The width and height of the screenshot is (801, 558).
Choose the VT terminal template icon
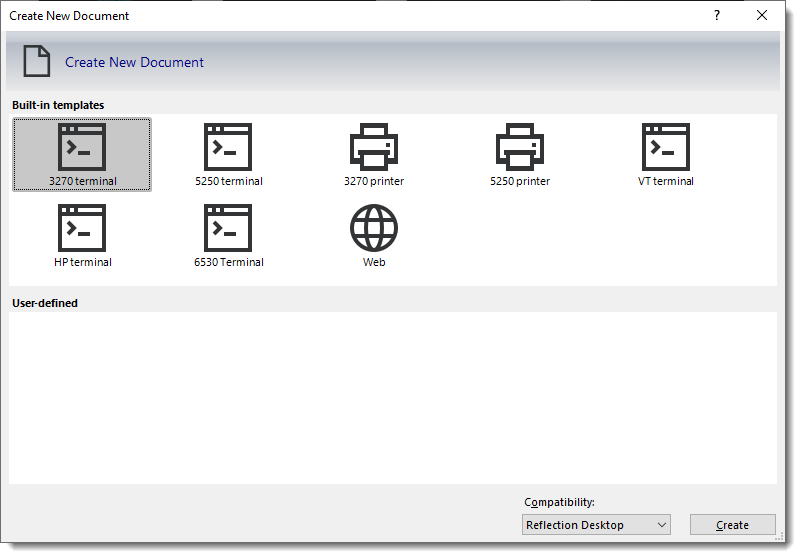pos(666,147)
